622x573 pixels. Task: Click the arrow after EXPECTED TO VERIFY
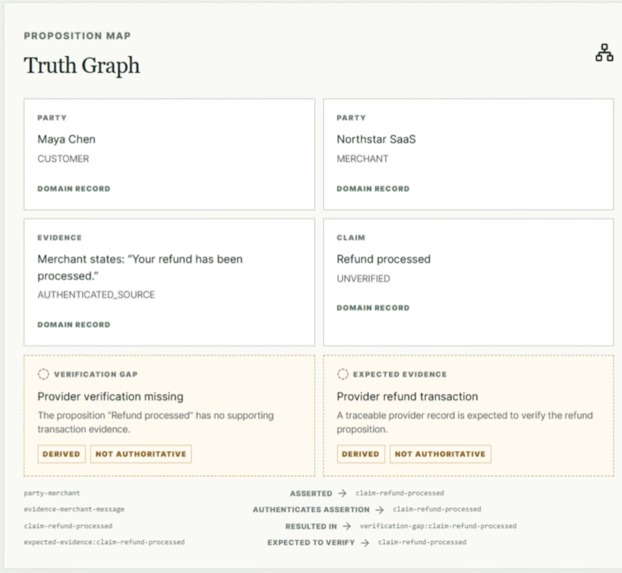click(x=365, y=542)
